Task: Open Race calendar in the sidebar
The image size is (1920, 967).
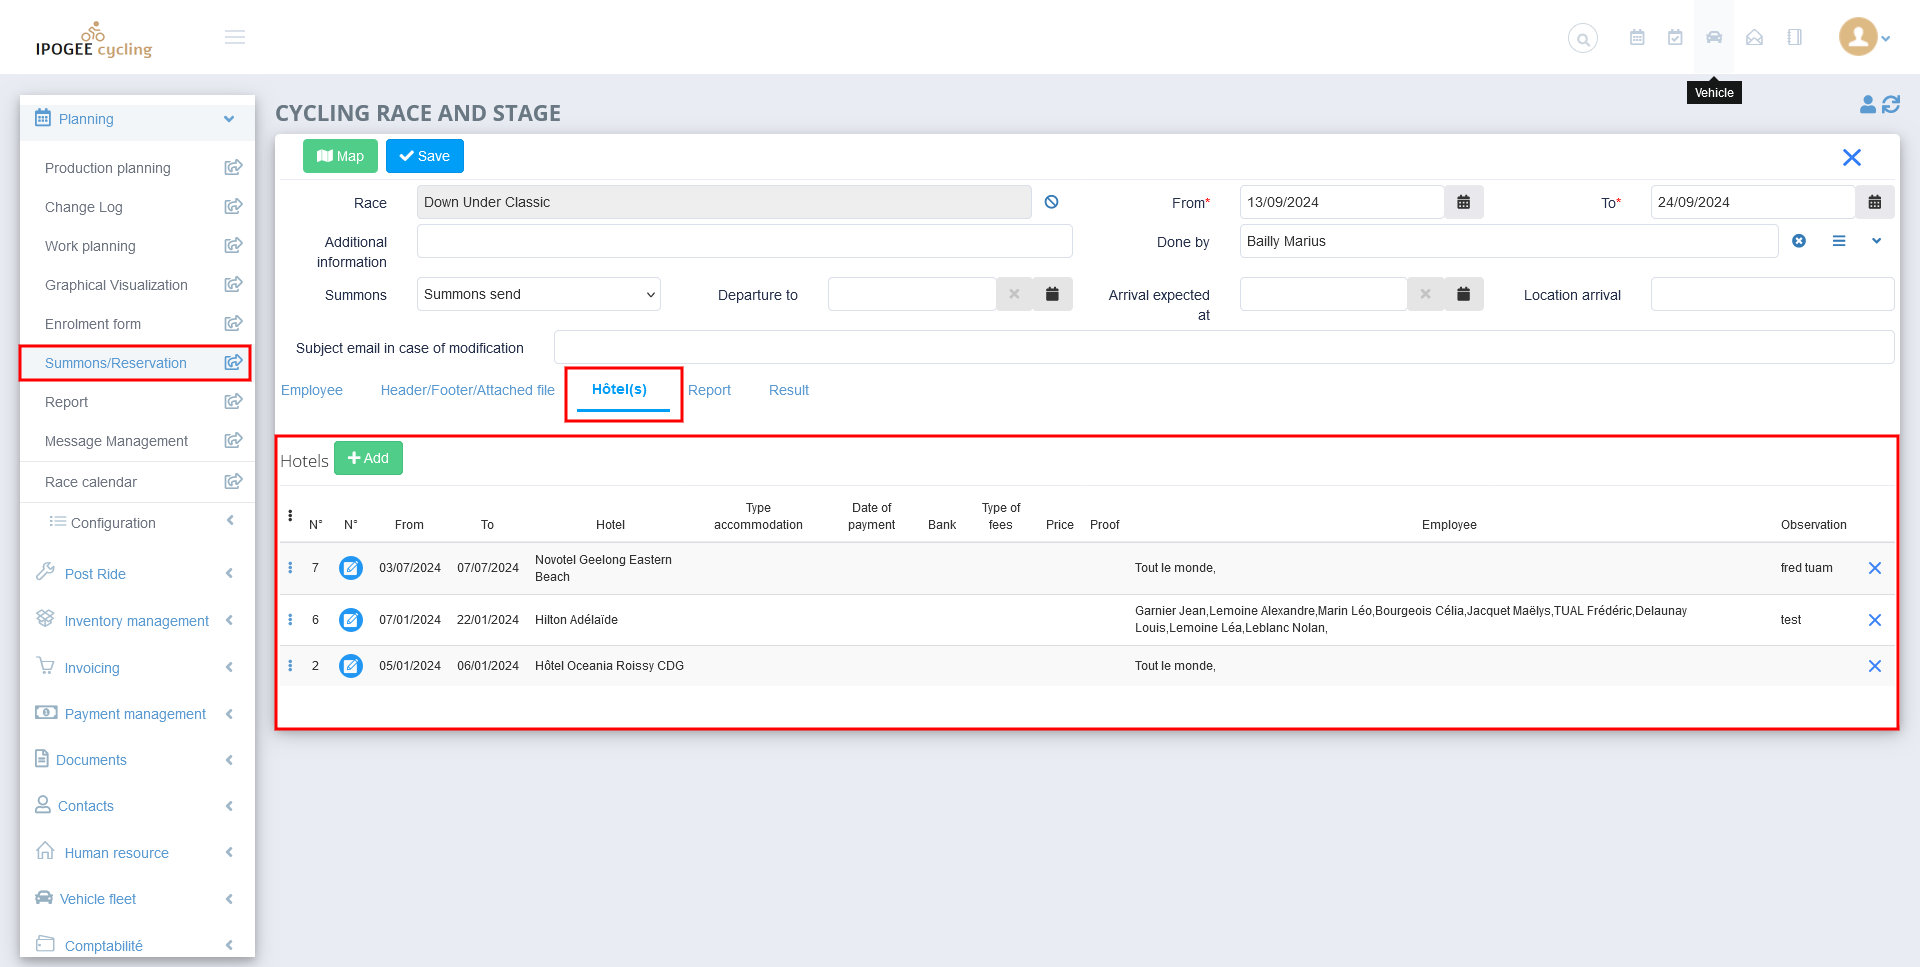Action: click(x=91, y=482)
